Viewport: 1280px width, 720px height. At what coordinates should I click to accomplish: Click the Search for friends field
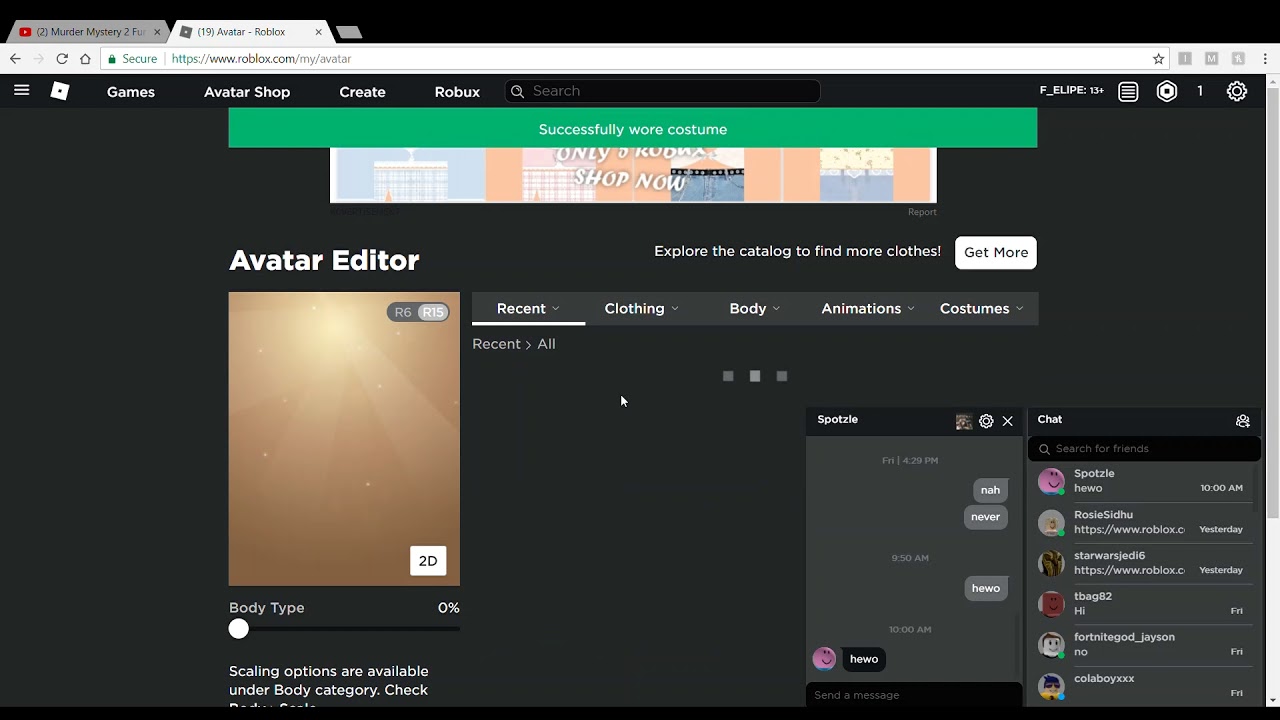point(1144,449)
